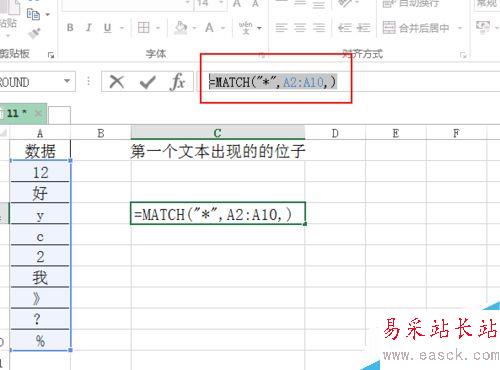Select column F header

[x=456, y=133]
